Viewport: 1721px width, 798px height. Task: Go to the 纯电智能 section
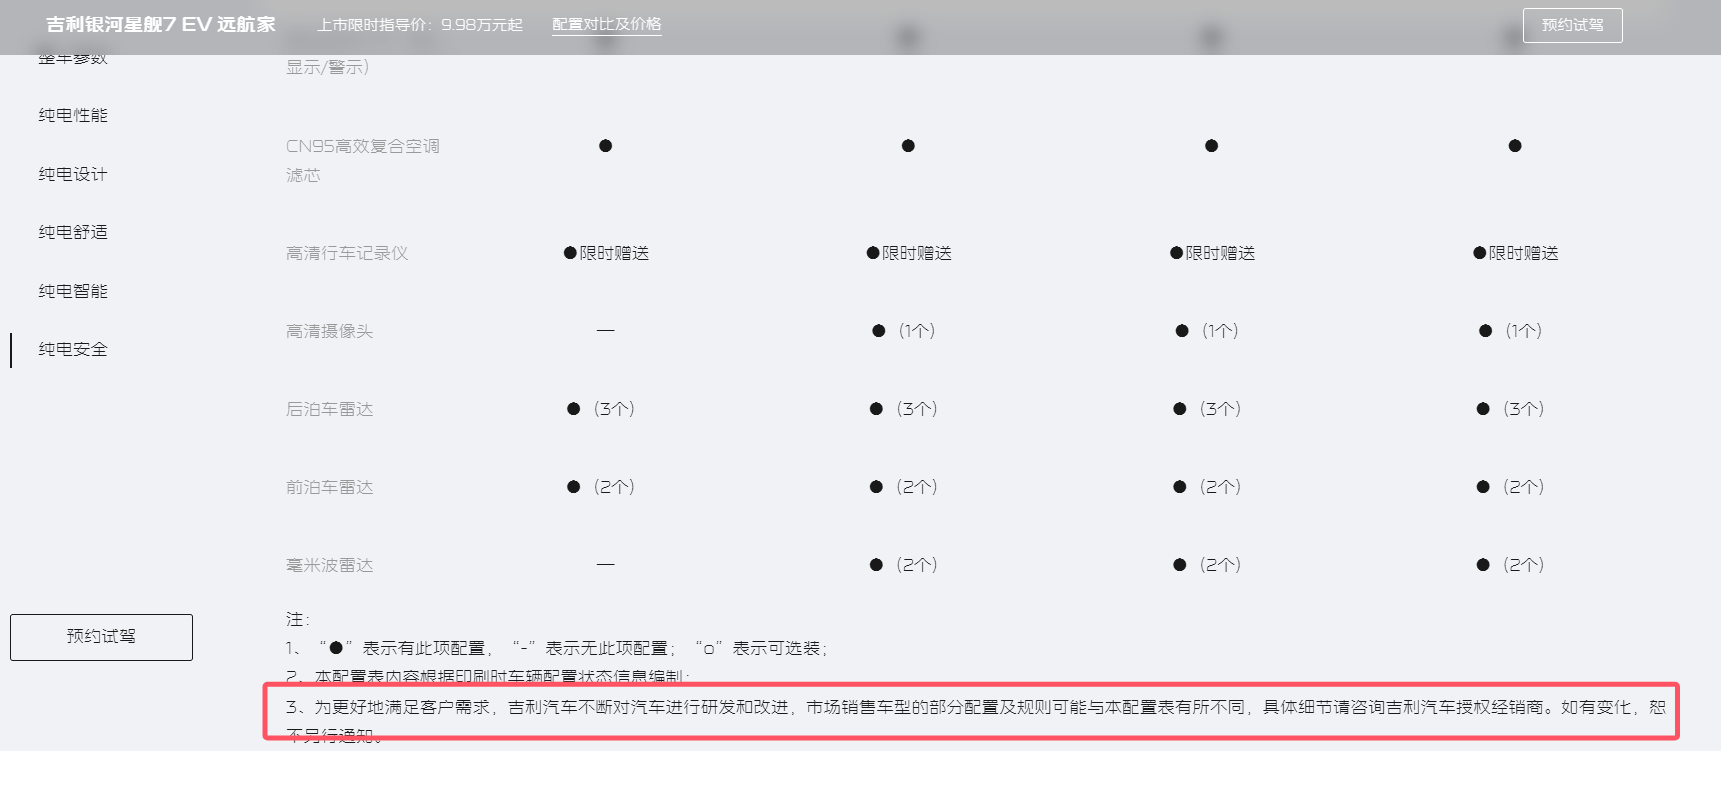tap(73, 291)
